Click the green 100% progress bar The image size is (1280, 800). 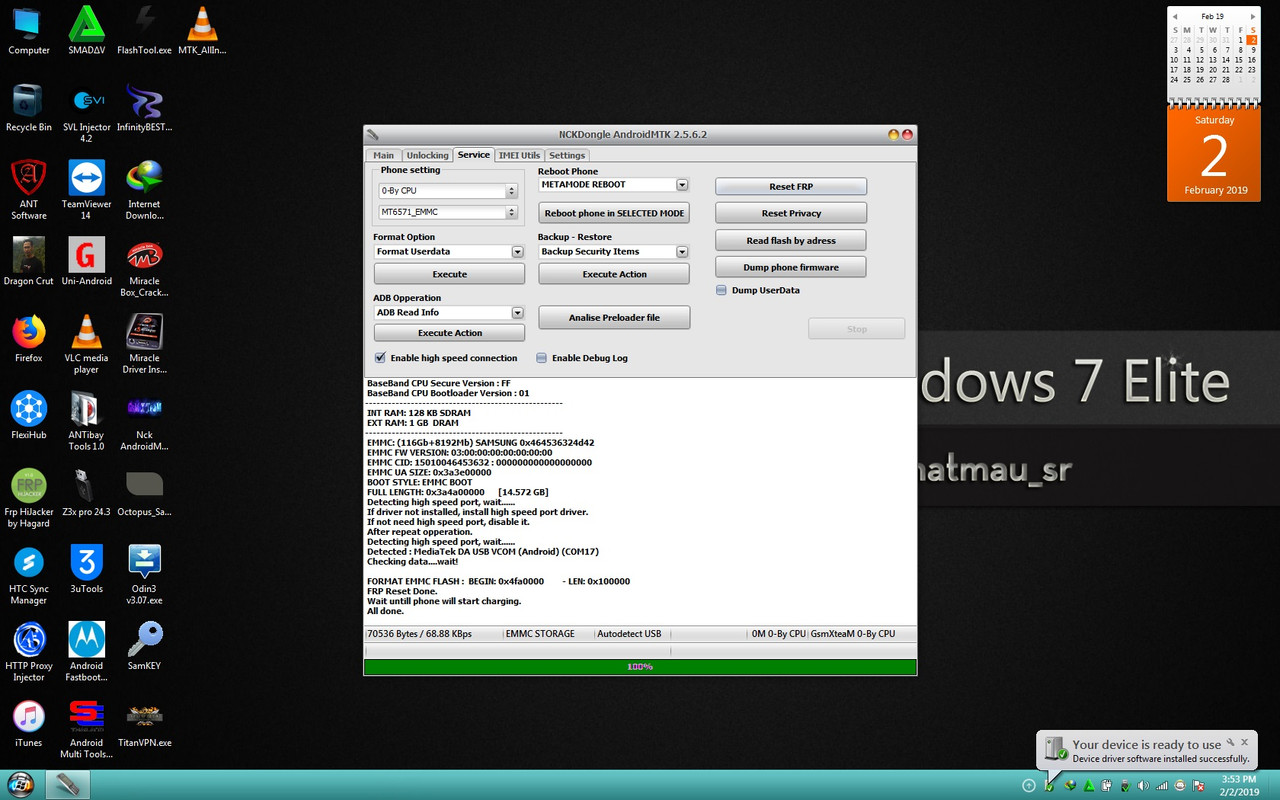click(640, 667)
